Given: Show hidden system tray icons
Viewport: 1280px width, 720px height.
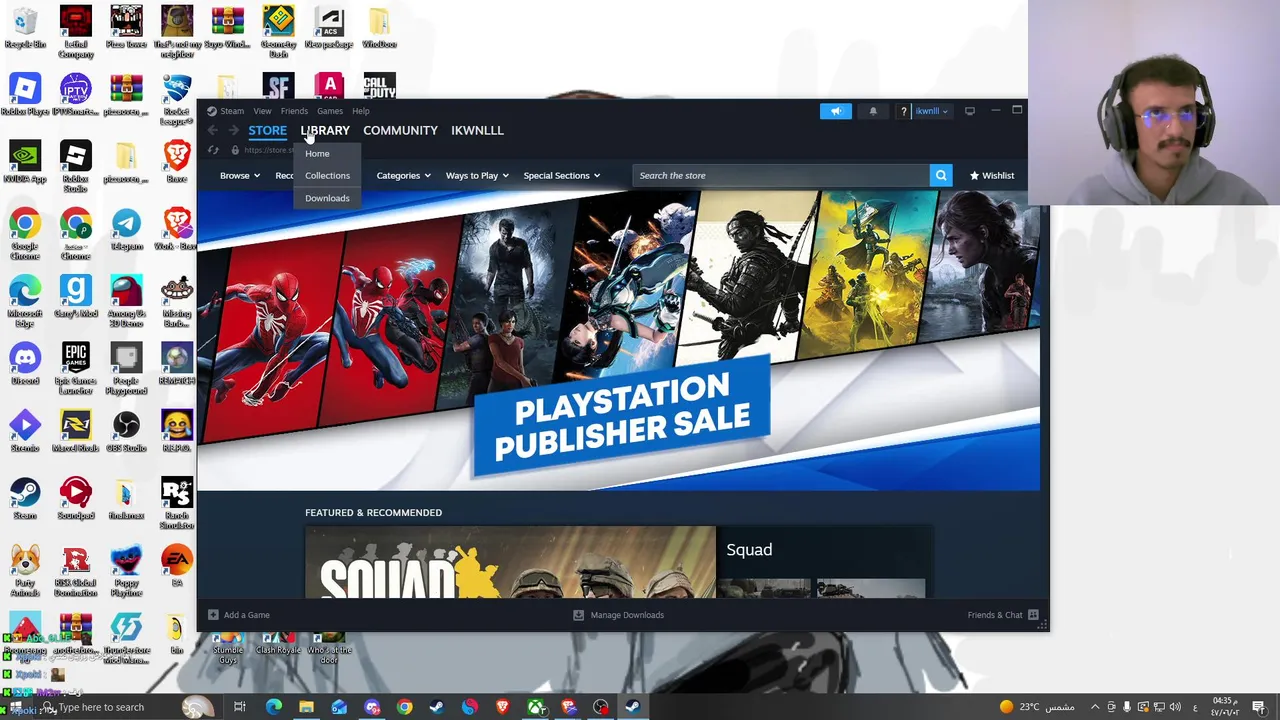Looking at the screenshot, I should pyautogui.click(x=1095, y=707).
